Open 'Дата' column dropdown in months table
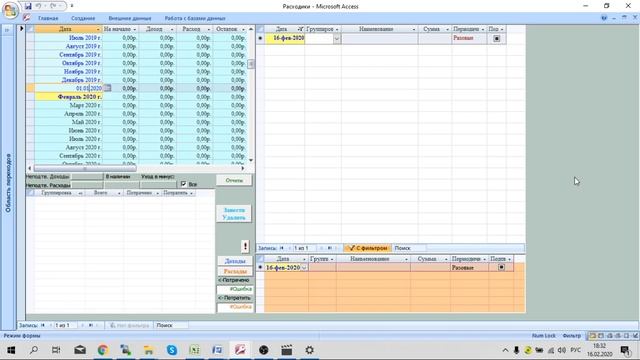 click(x=98, y=29)
